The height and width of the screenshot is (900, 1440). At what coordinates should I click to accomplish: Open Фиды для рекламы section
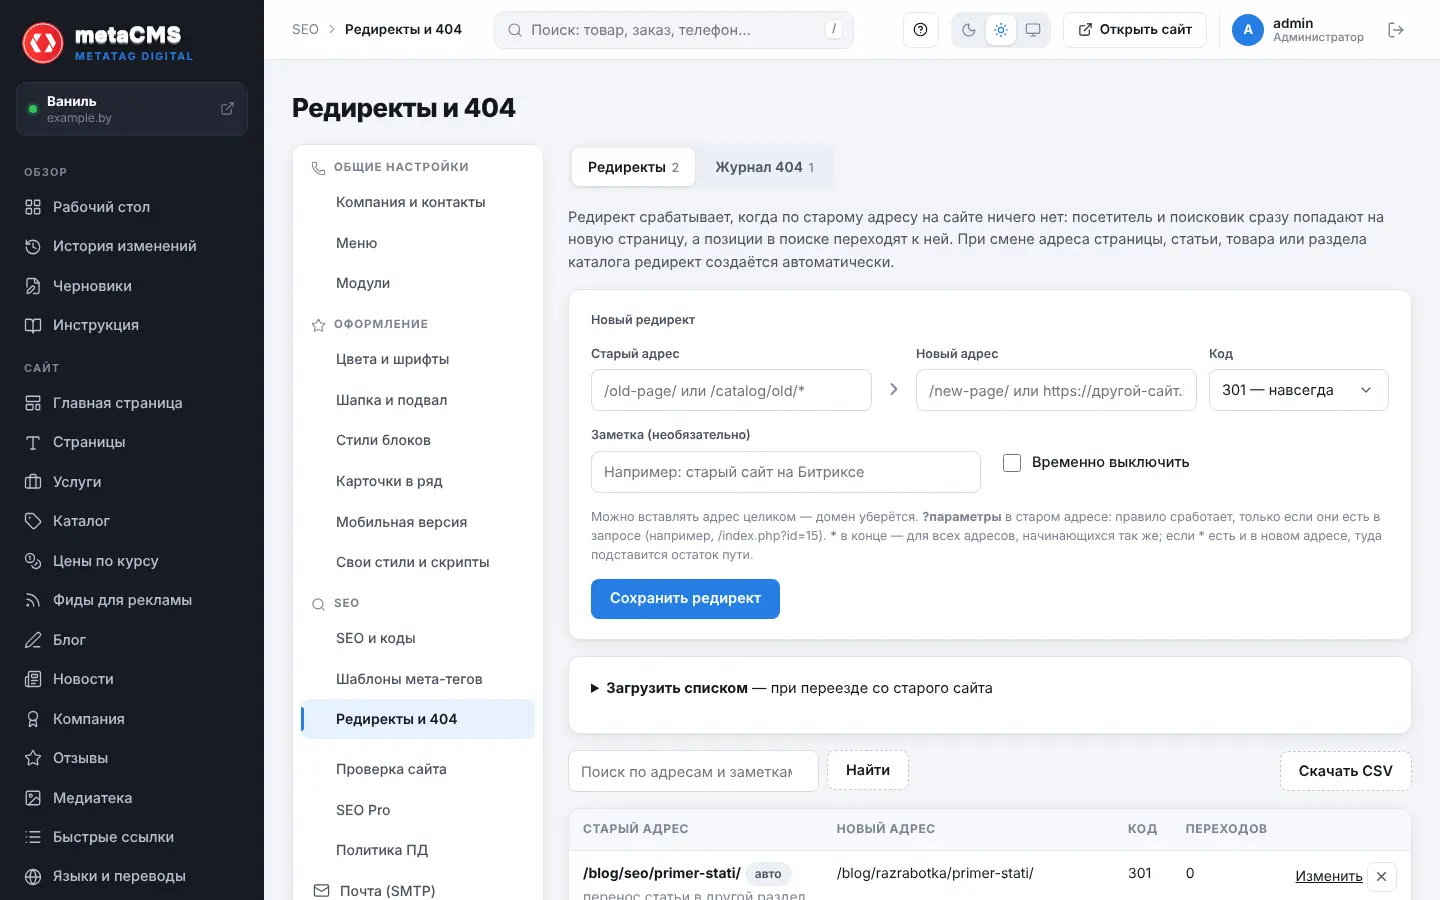[132, 600]
